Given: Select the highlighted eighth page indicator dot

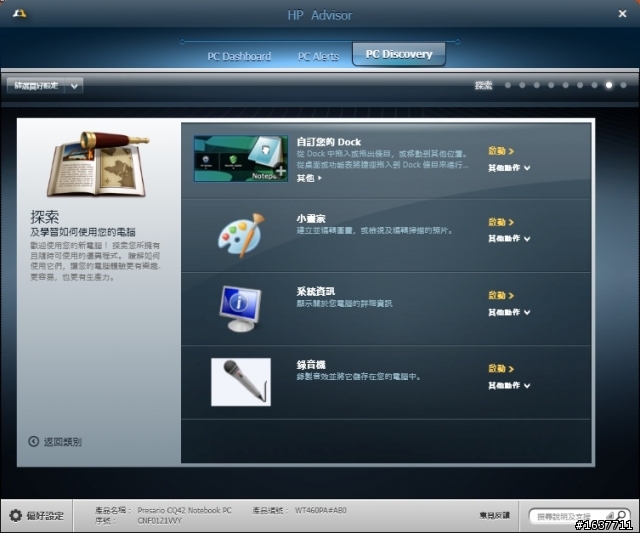Looking at the screenshot, I should [609, 85].
